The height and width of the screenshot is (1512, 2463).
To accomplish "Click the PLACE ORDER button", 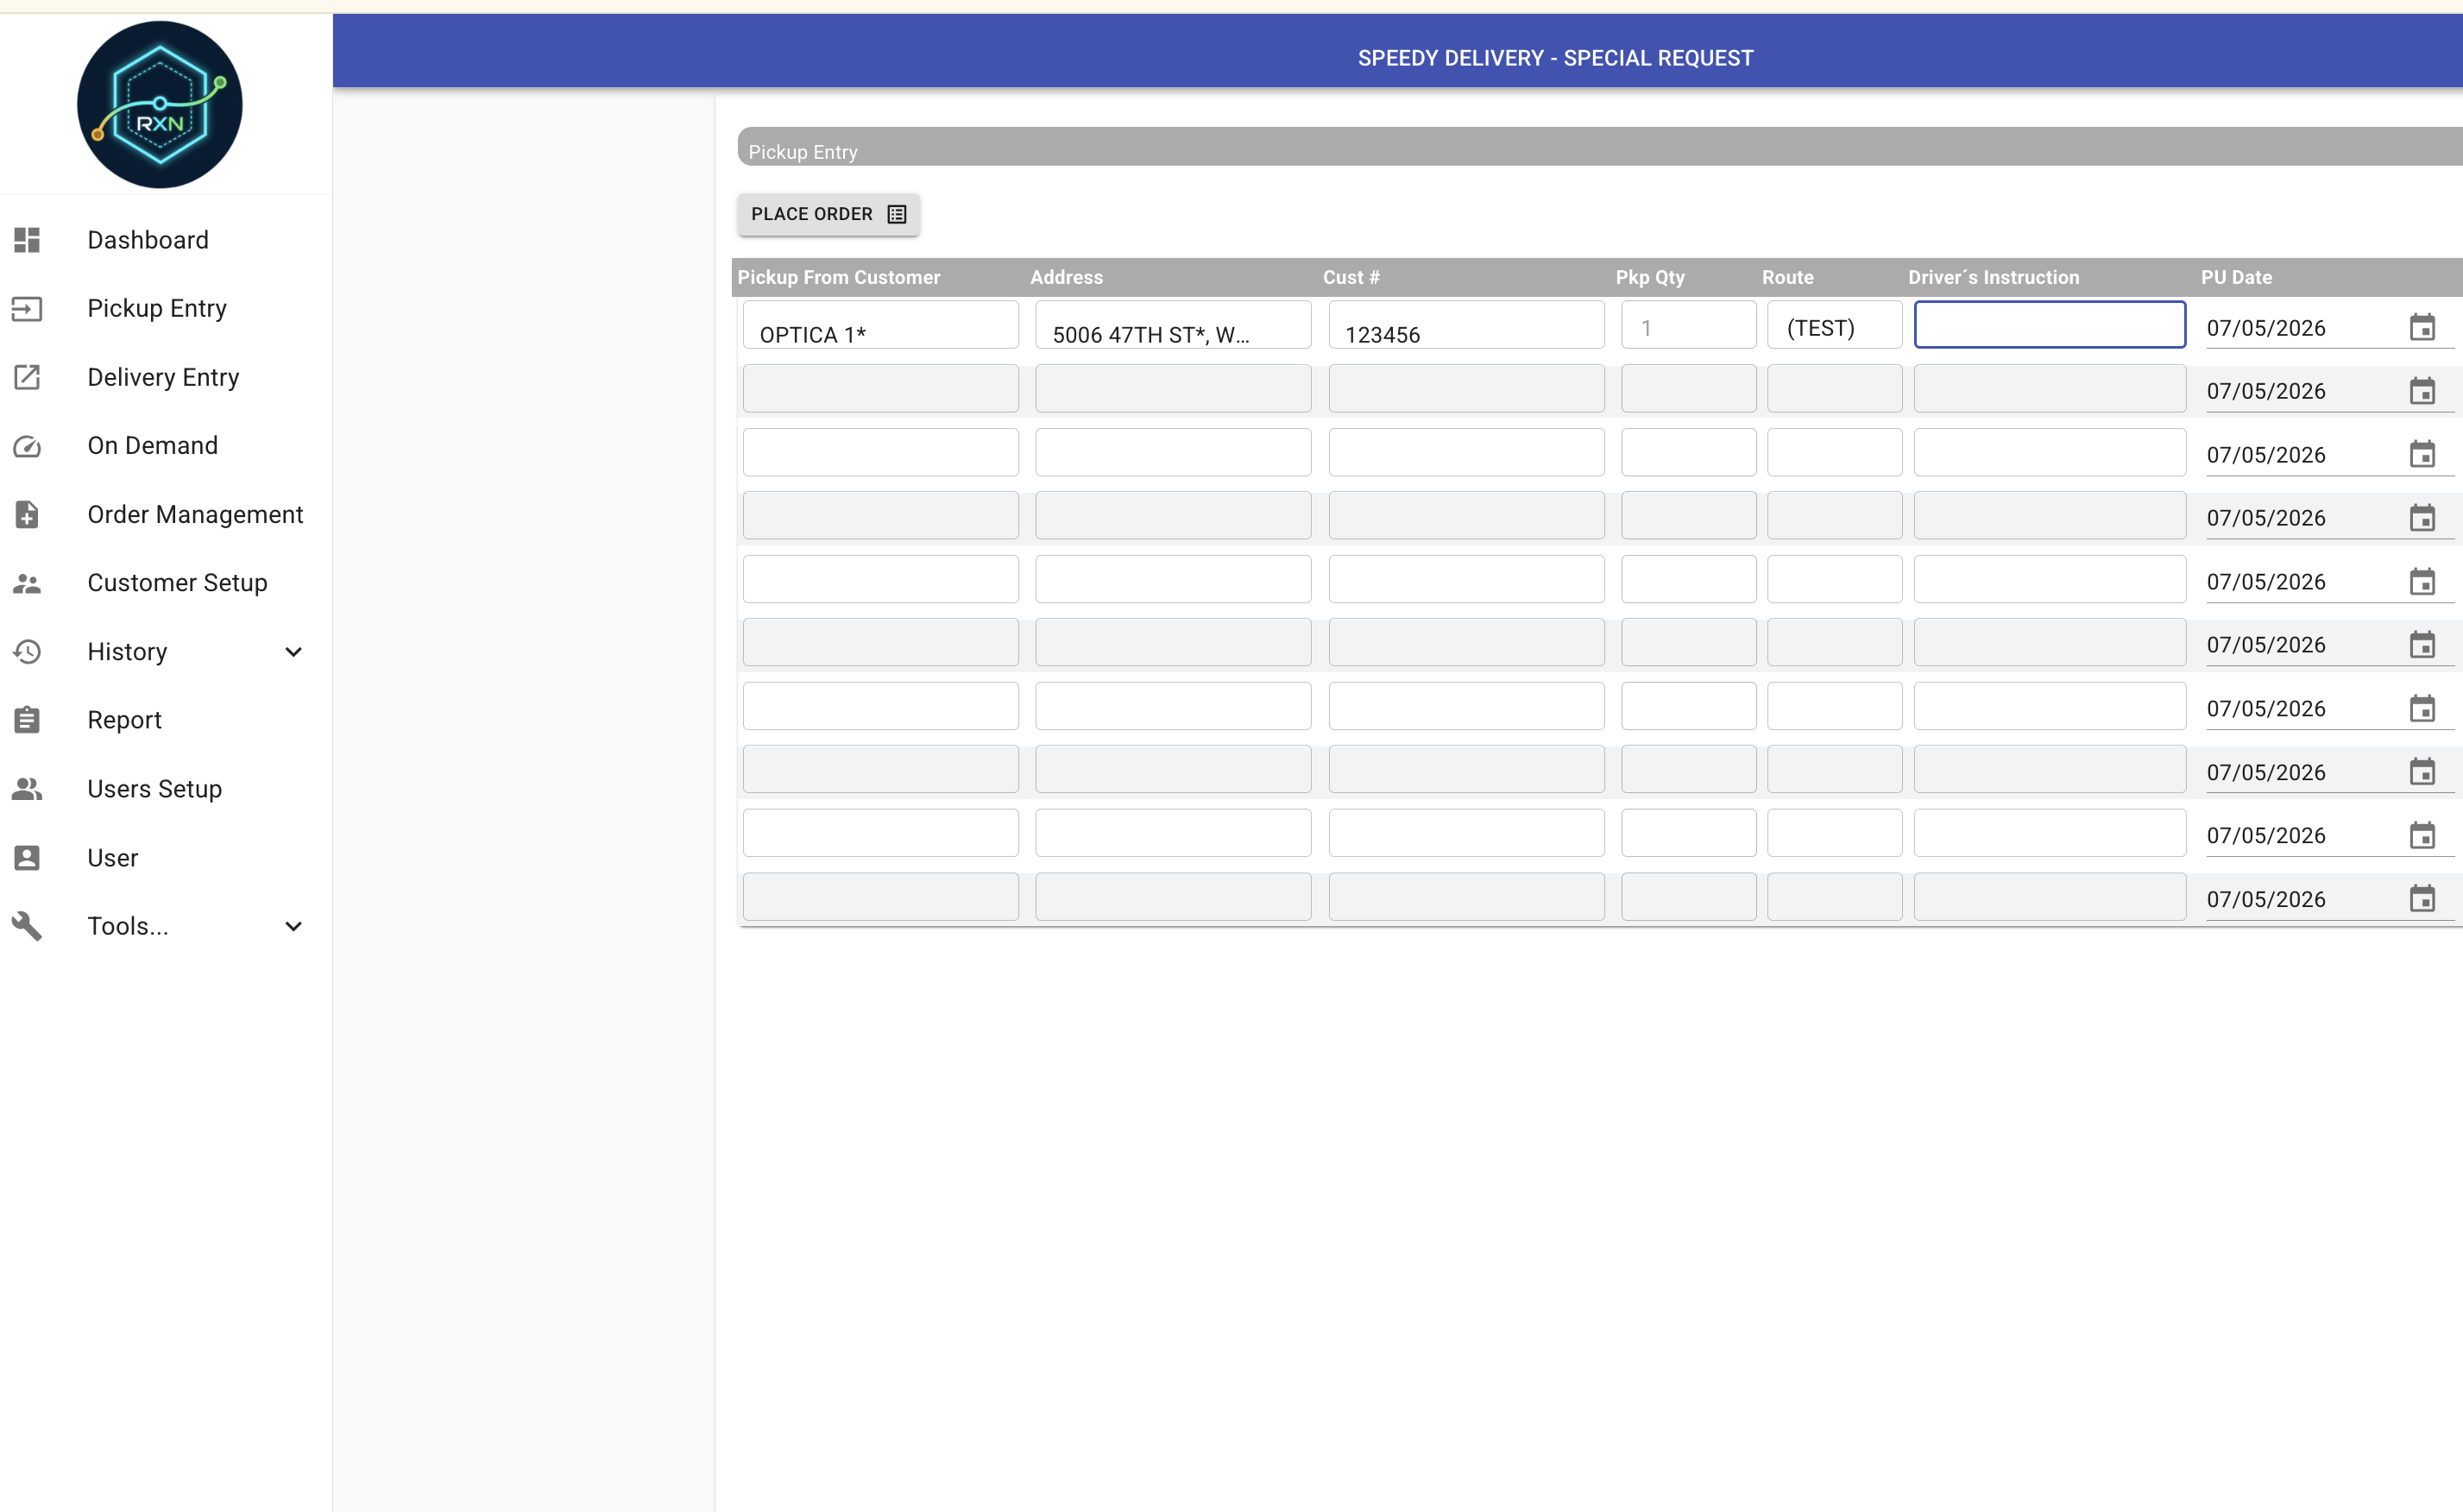I will click(828, 214).
